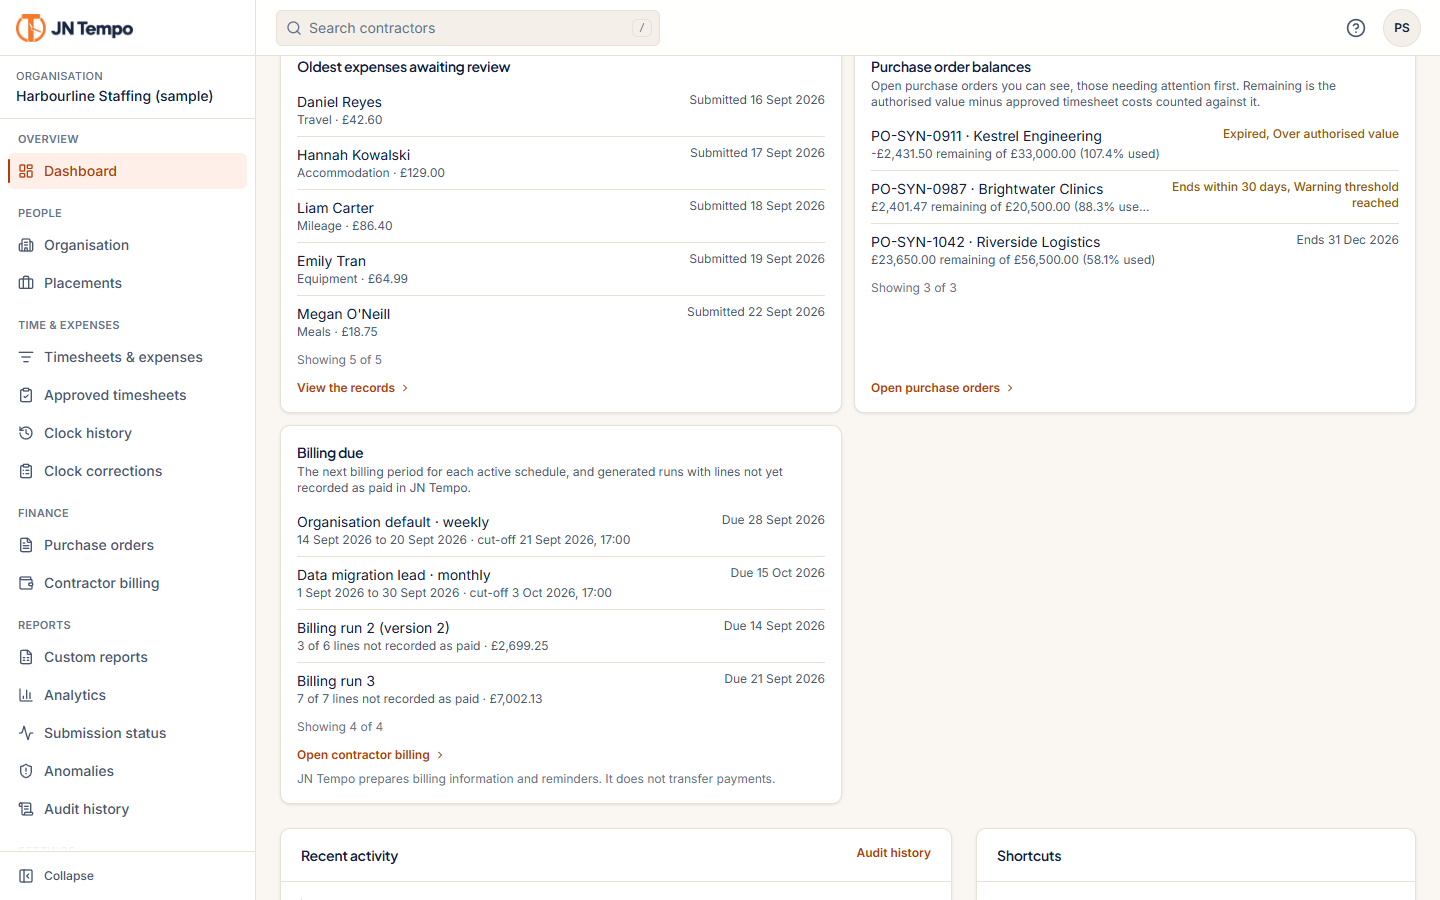The image size is (1440, 900).
Task: Go to Dashboard in the sidebar
Action: point(127,171)
